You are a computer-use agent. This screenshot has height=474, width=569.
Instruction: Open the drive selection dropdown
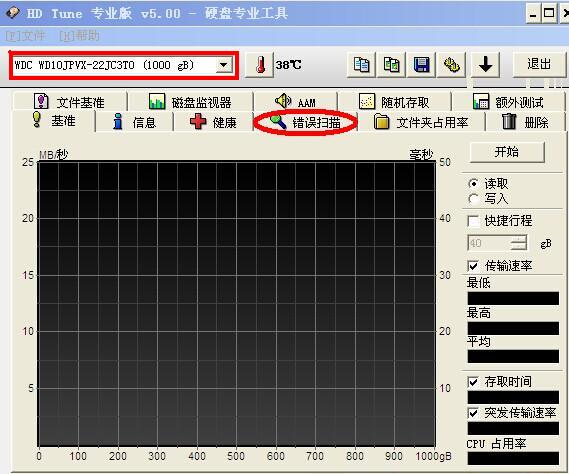tap(224, 65)
